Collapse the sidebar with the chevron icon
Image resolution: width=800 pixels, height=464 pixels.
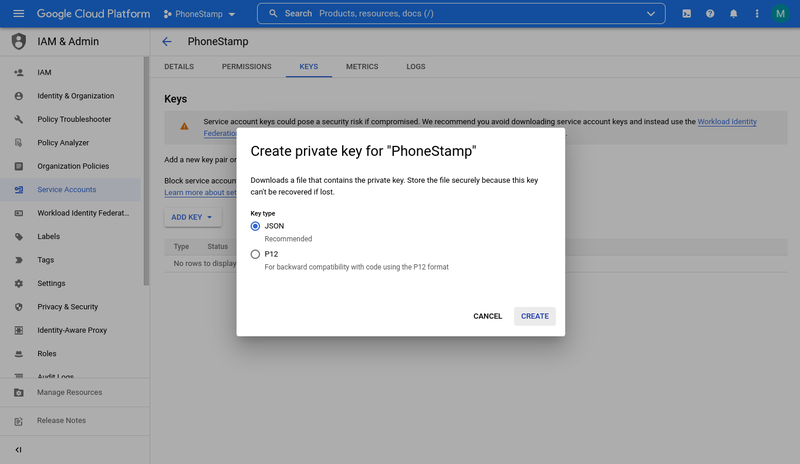[18, 450]
